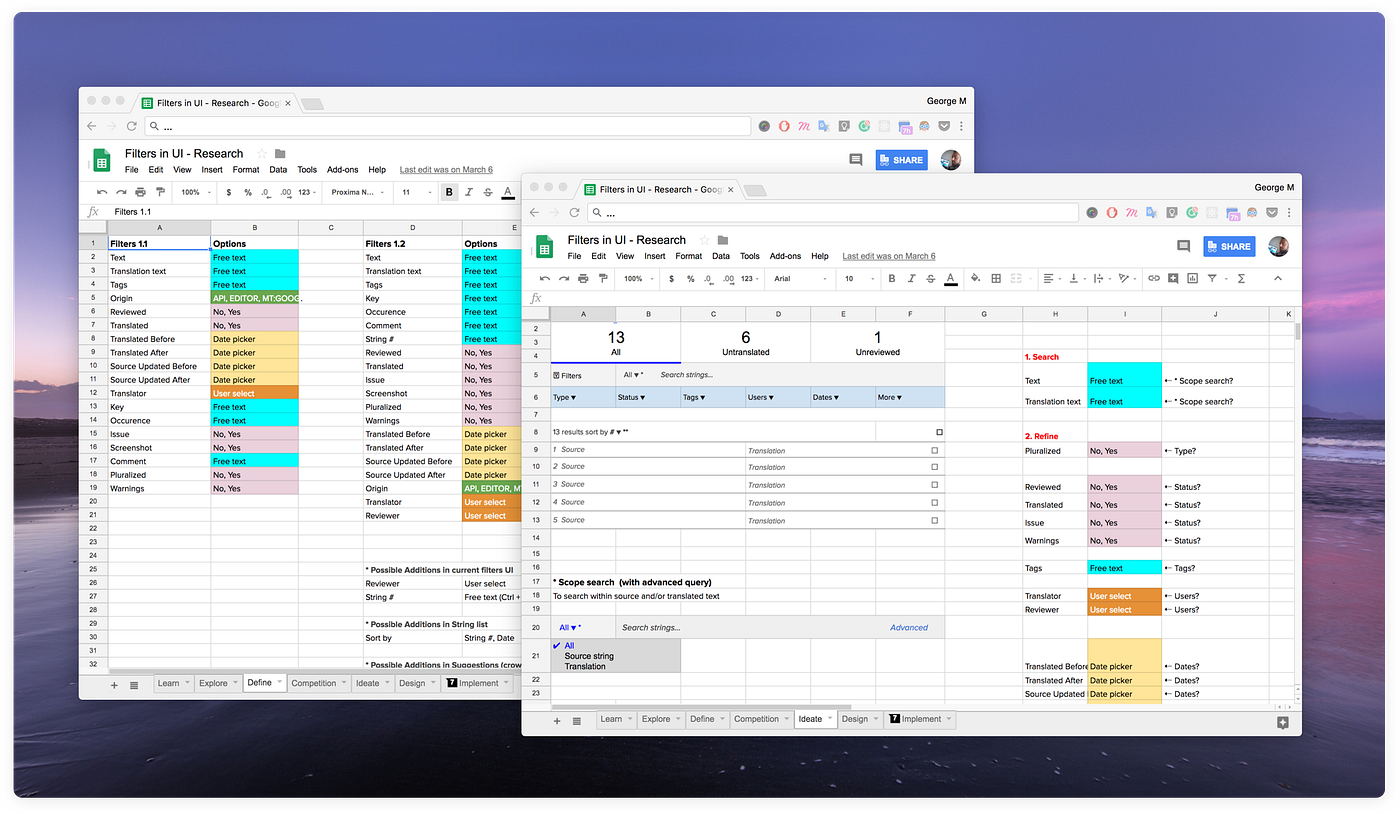
Task: Click the Borders icon in the toolbar
Action: pos(996,278)
